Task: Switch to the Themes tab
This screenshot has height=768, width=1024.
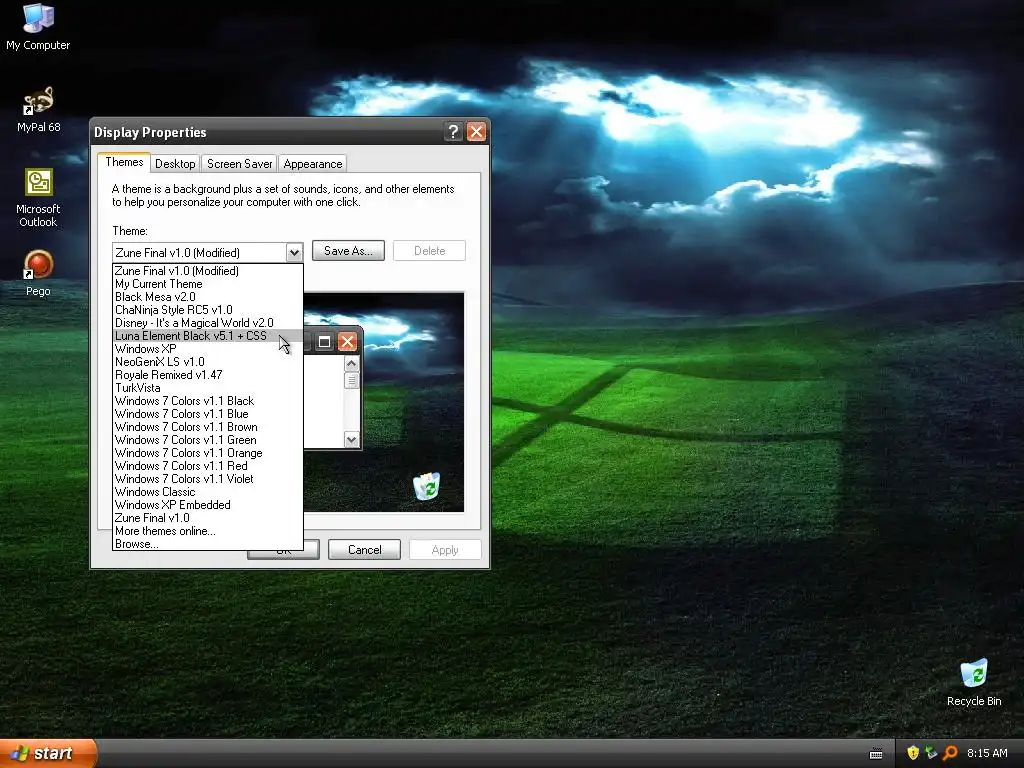Action: pyautogui.click(x=124, y=162)
